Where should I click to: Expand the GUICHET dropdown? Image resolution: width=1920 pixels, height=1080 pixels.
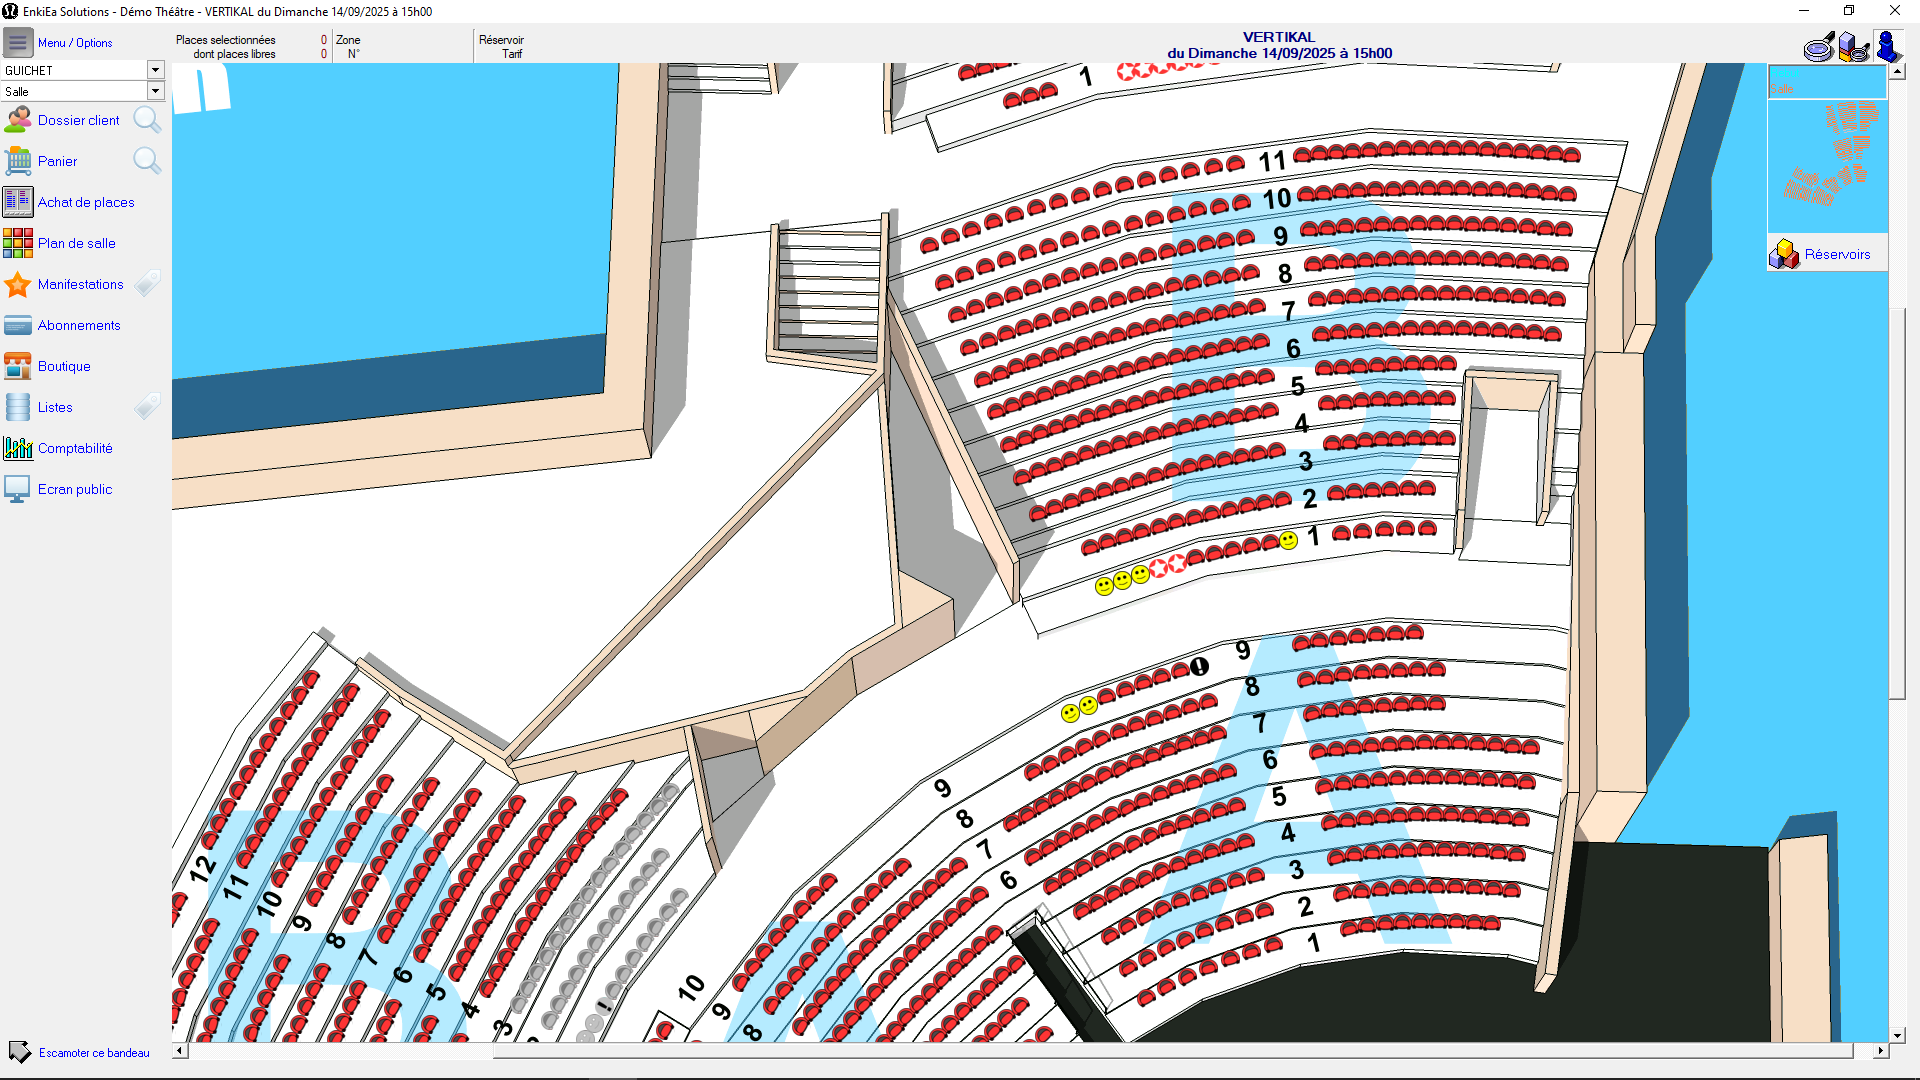pyautogui.click(x=155, y=70)
